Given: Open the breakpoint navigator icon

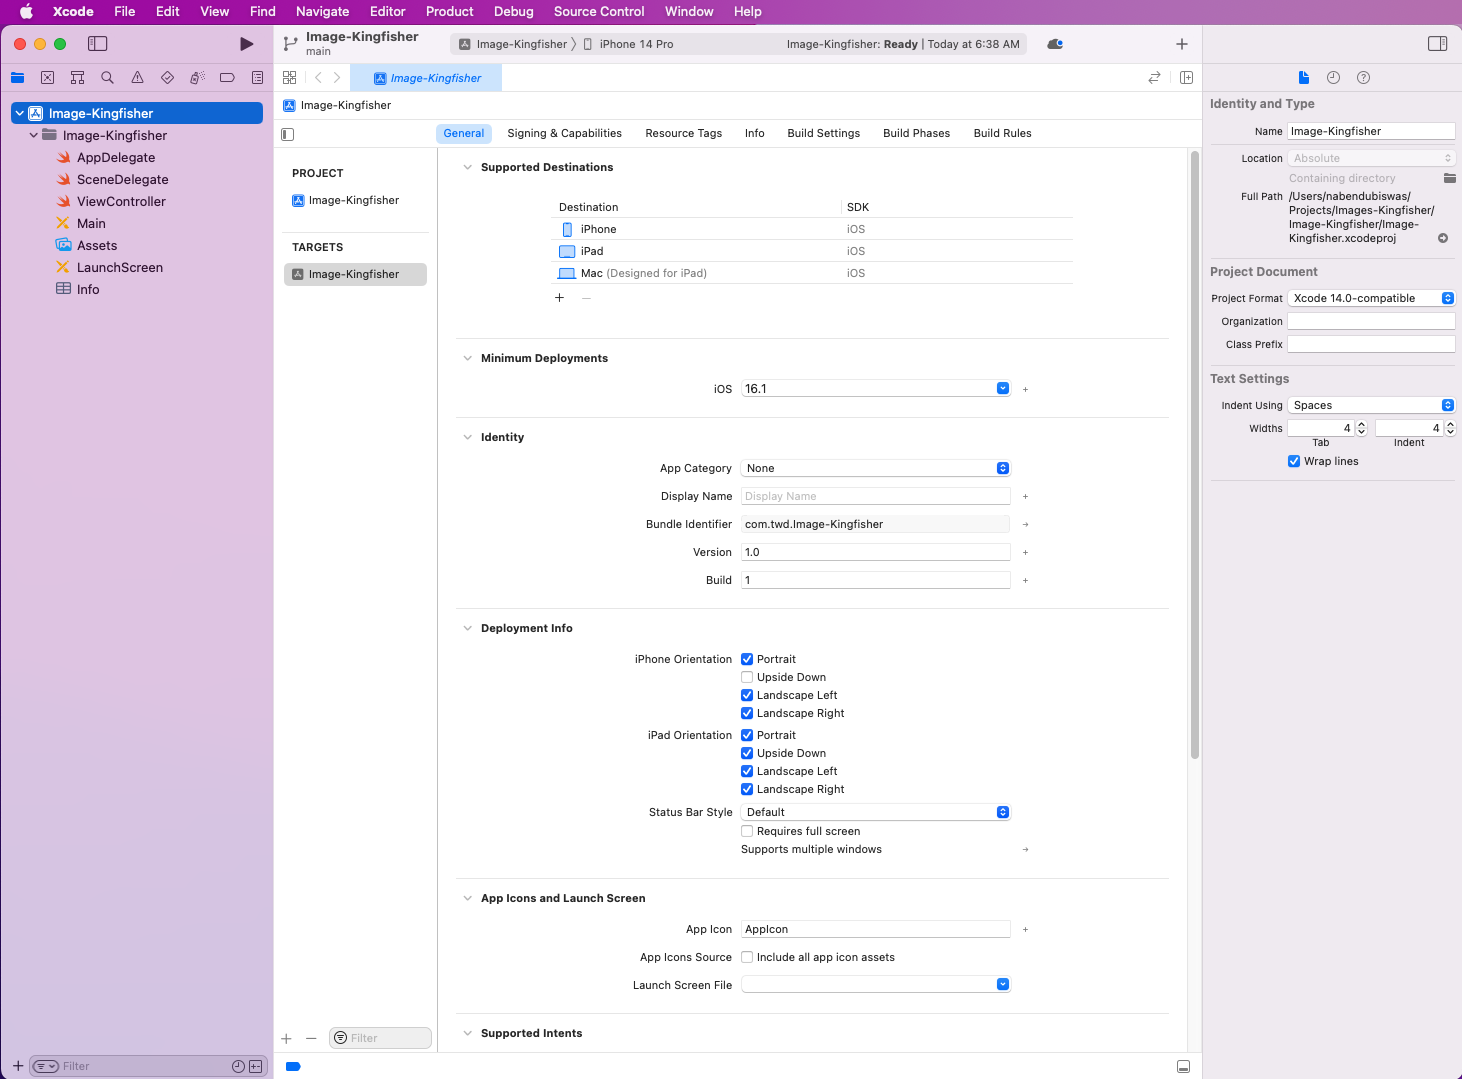Looking at the screenshot, I should click(227, 78).
